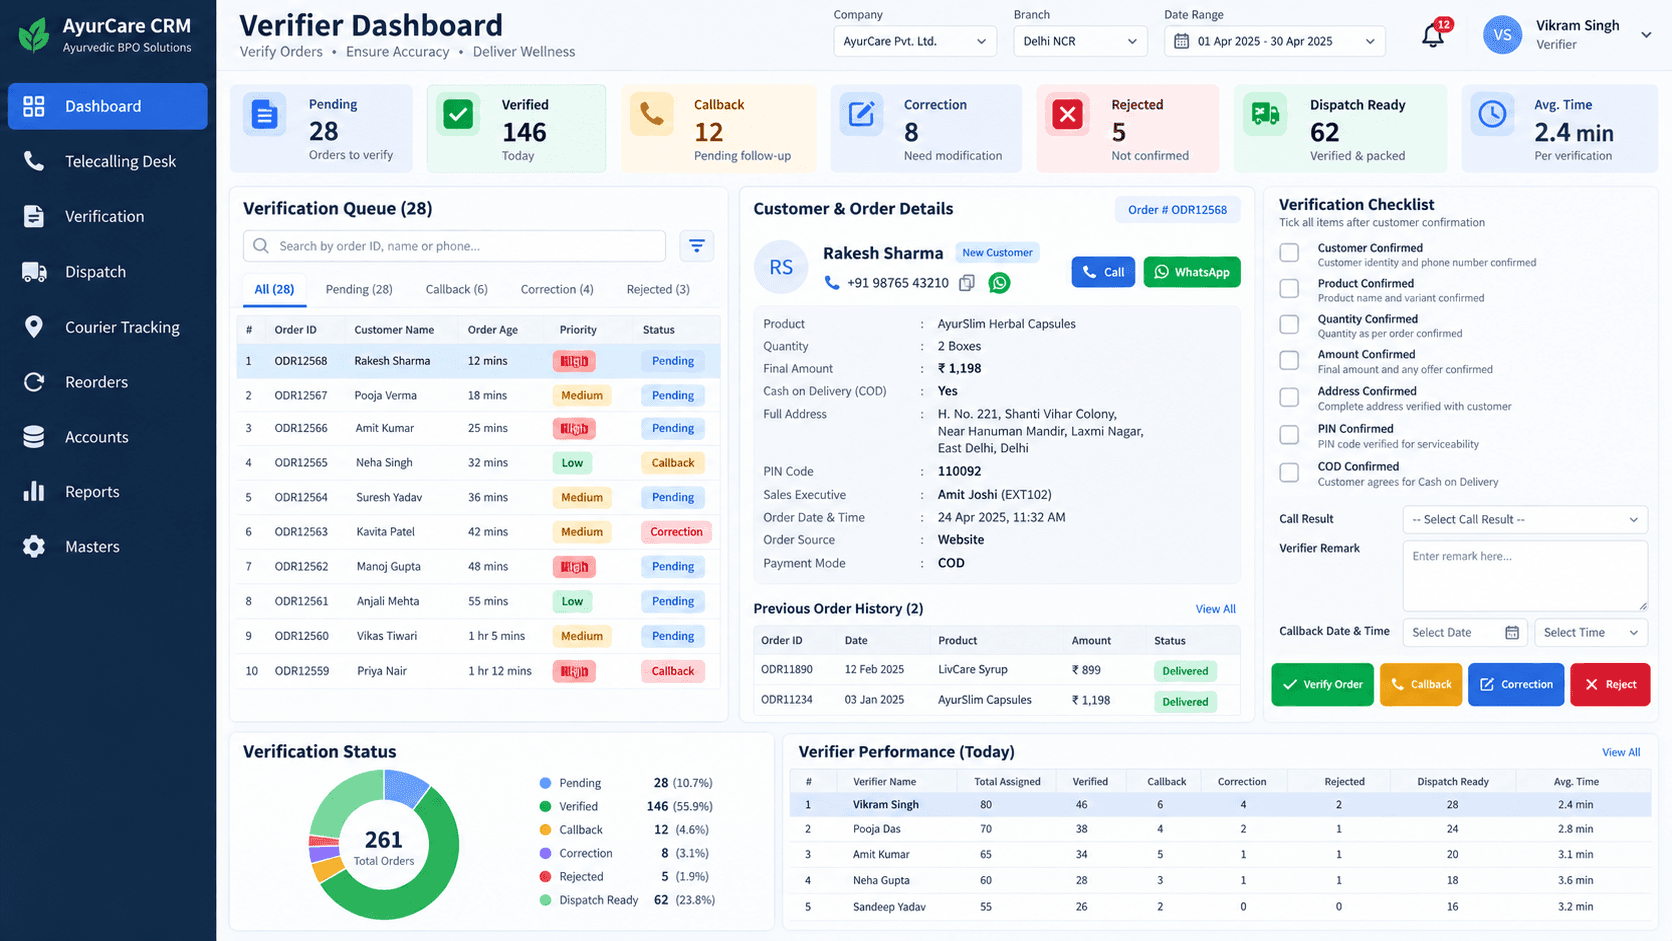Click the Dispatch truck icon in sidebar

click(x=34, y=272)
